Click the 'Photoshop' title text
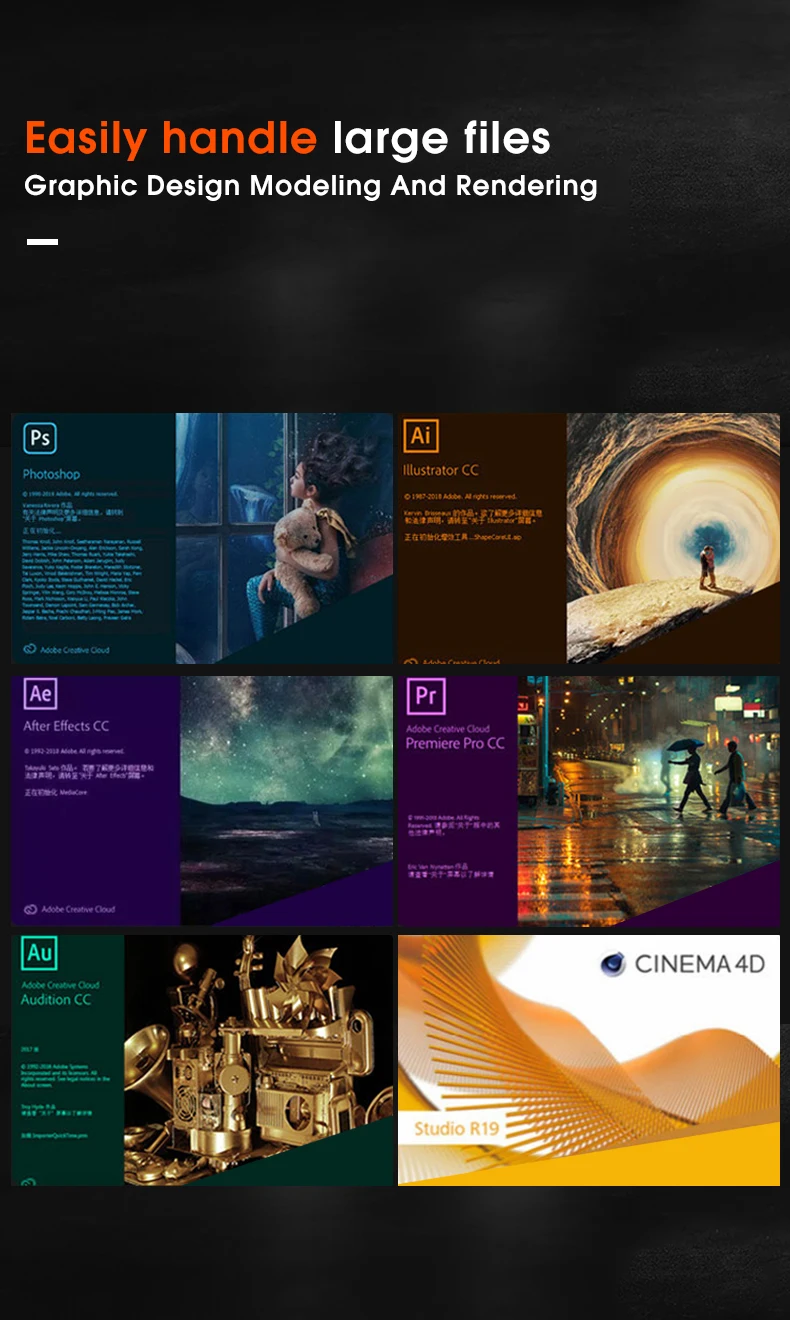The height and width of the screenshot is (1320, 790). (x=51, y=474)
